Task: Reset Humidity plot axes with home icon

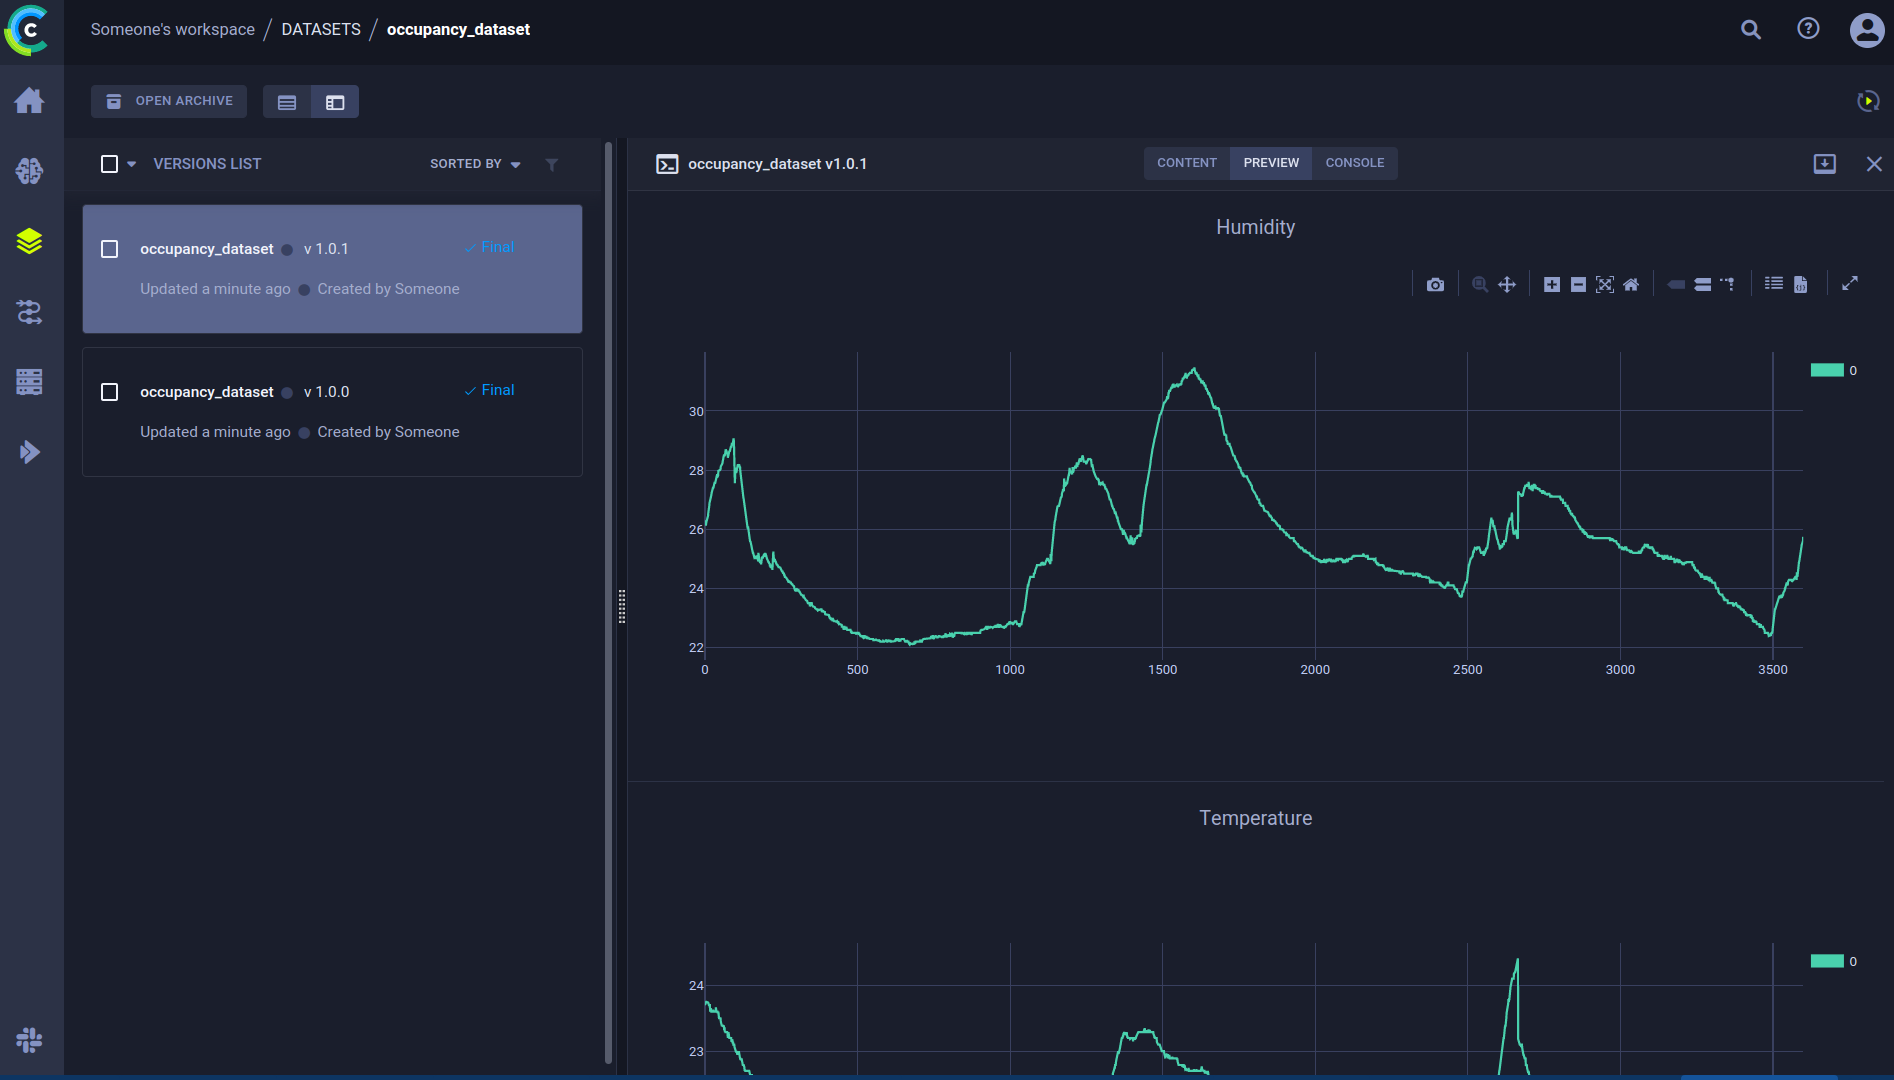Action: (x=1631, y=285)
